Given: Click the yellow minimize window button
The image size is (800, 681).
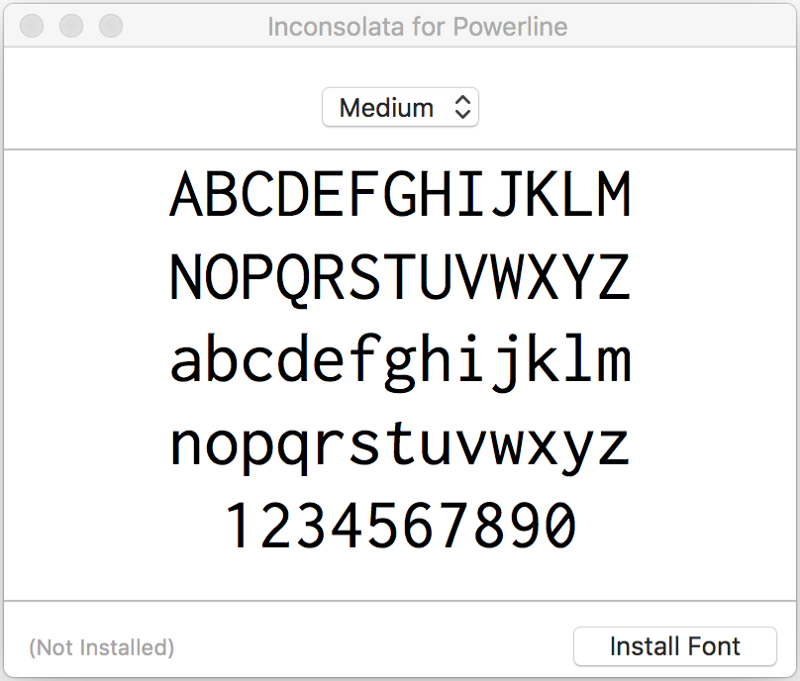Looking at the screenshot, I should click(71, 26).
